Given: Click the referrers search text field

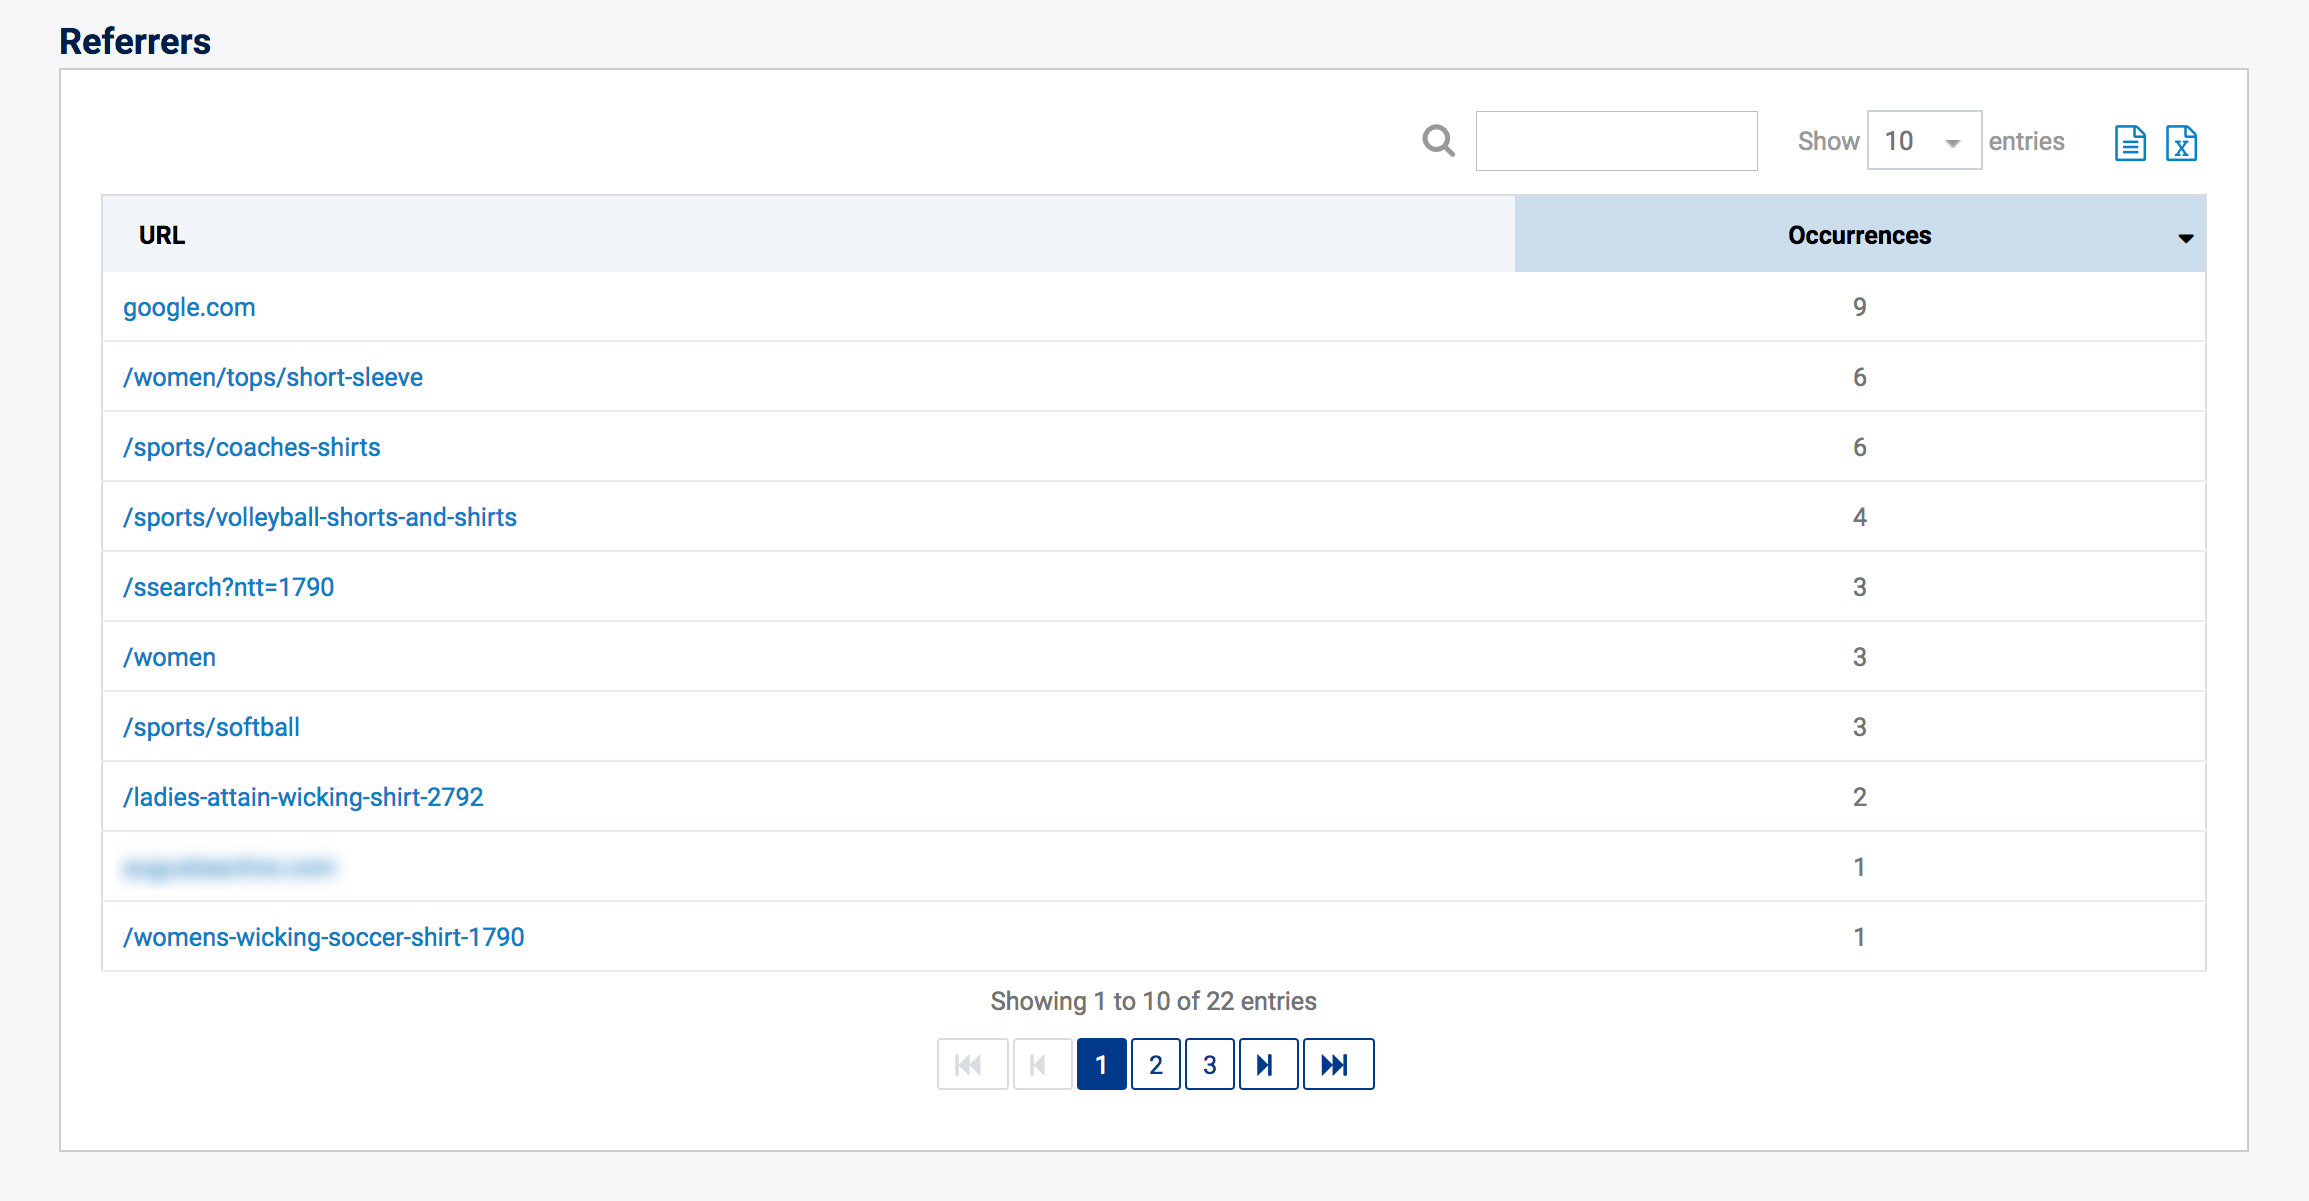Looking at the screenshot, I should (x=1616, y=141).
